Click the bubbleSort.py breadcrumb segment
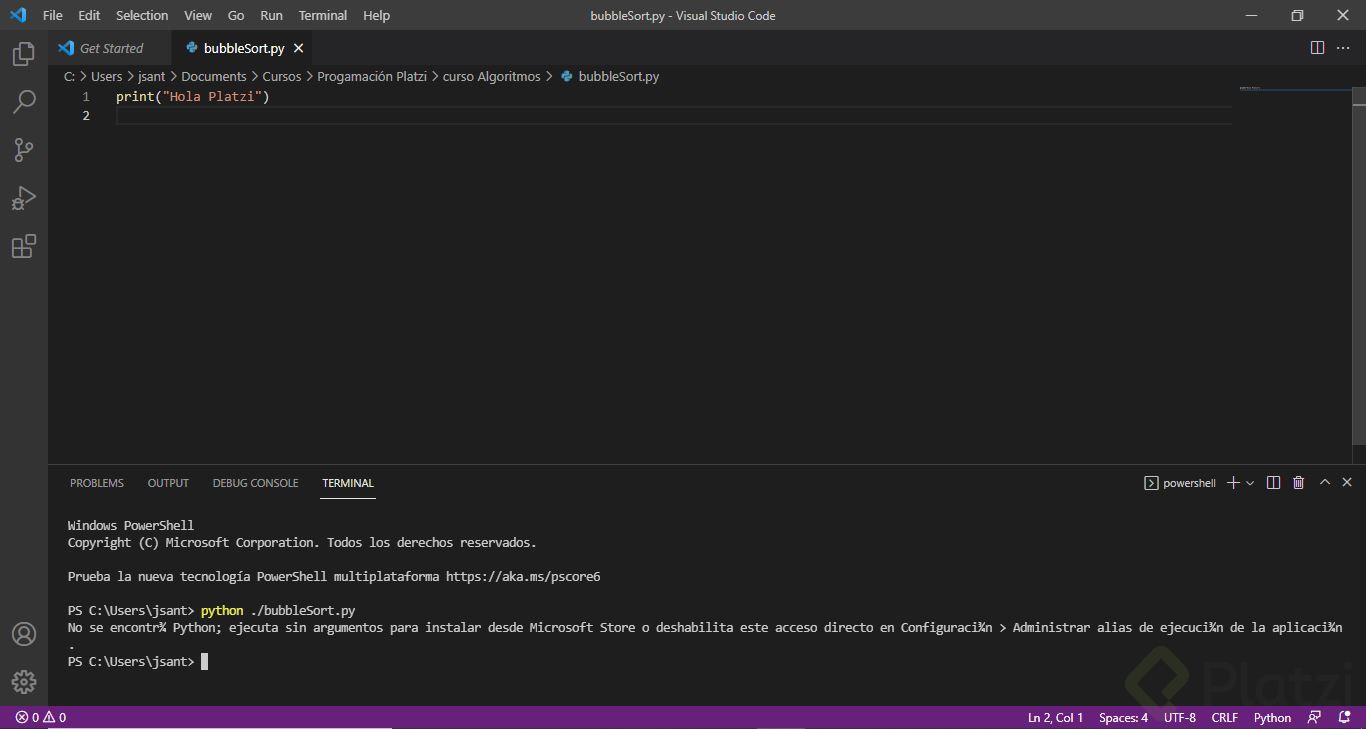The height and width of the screenshot is (729, 1366). (610, 76)
